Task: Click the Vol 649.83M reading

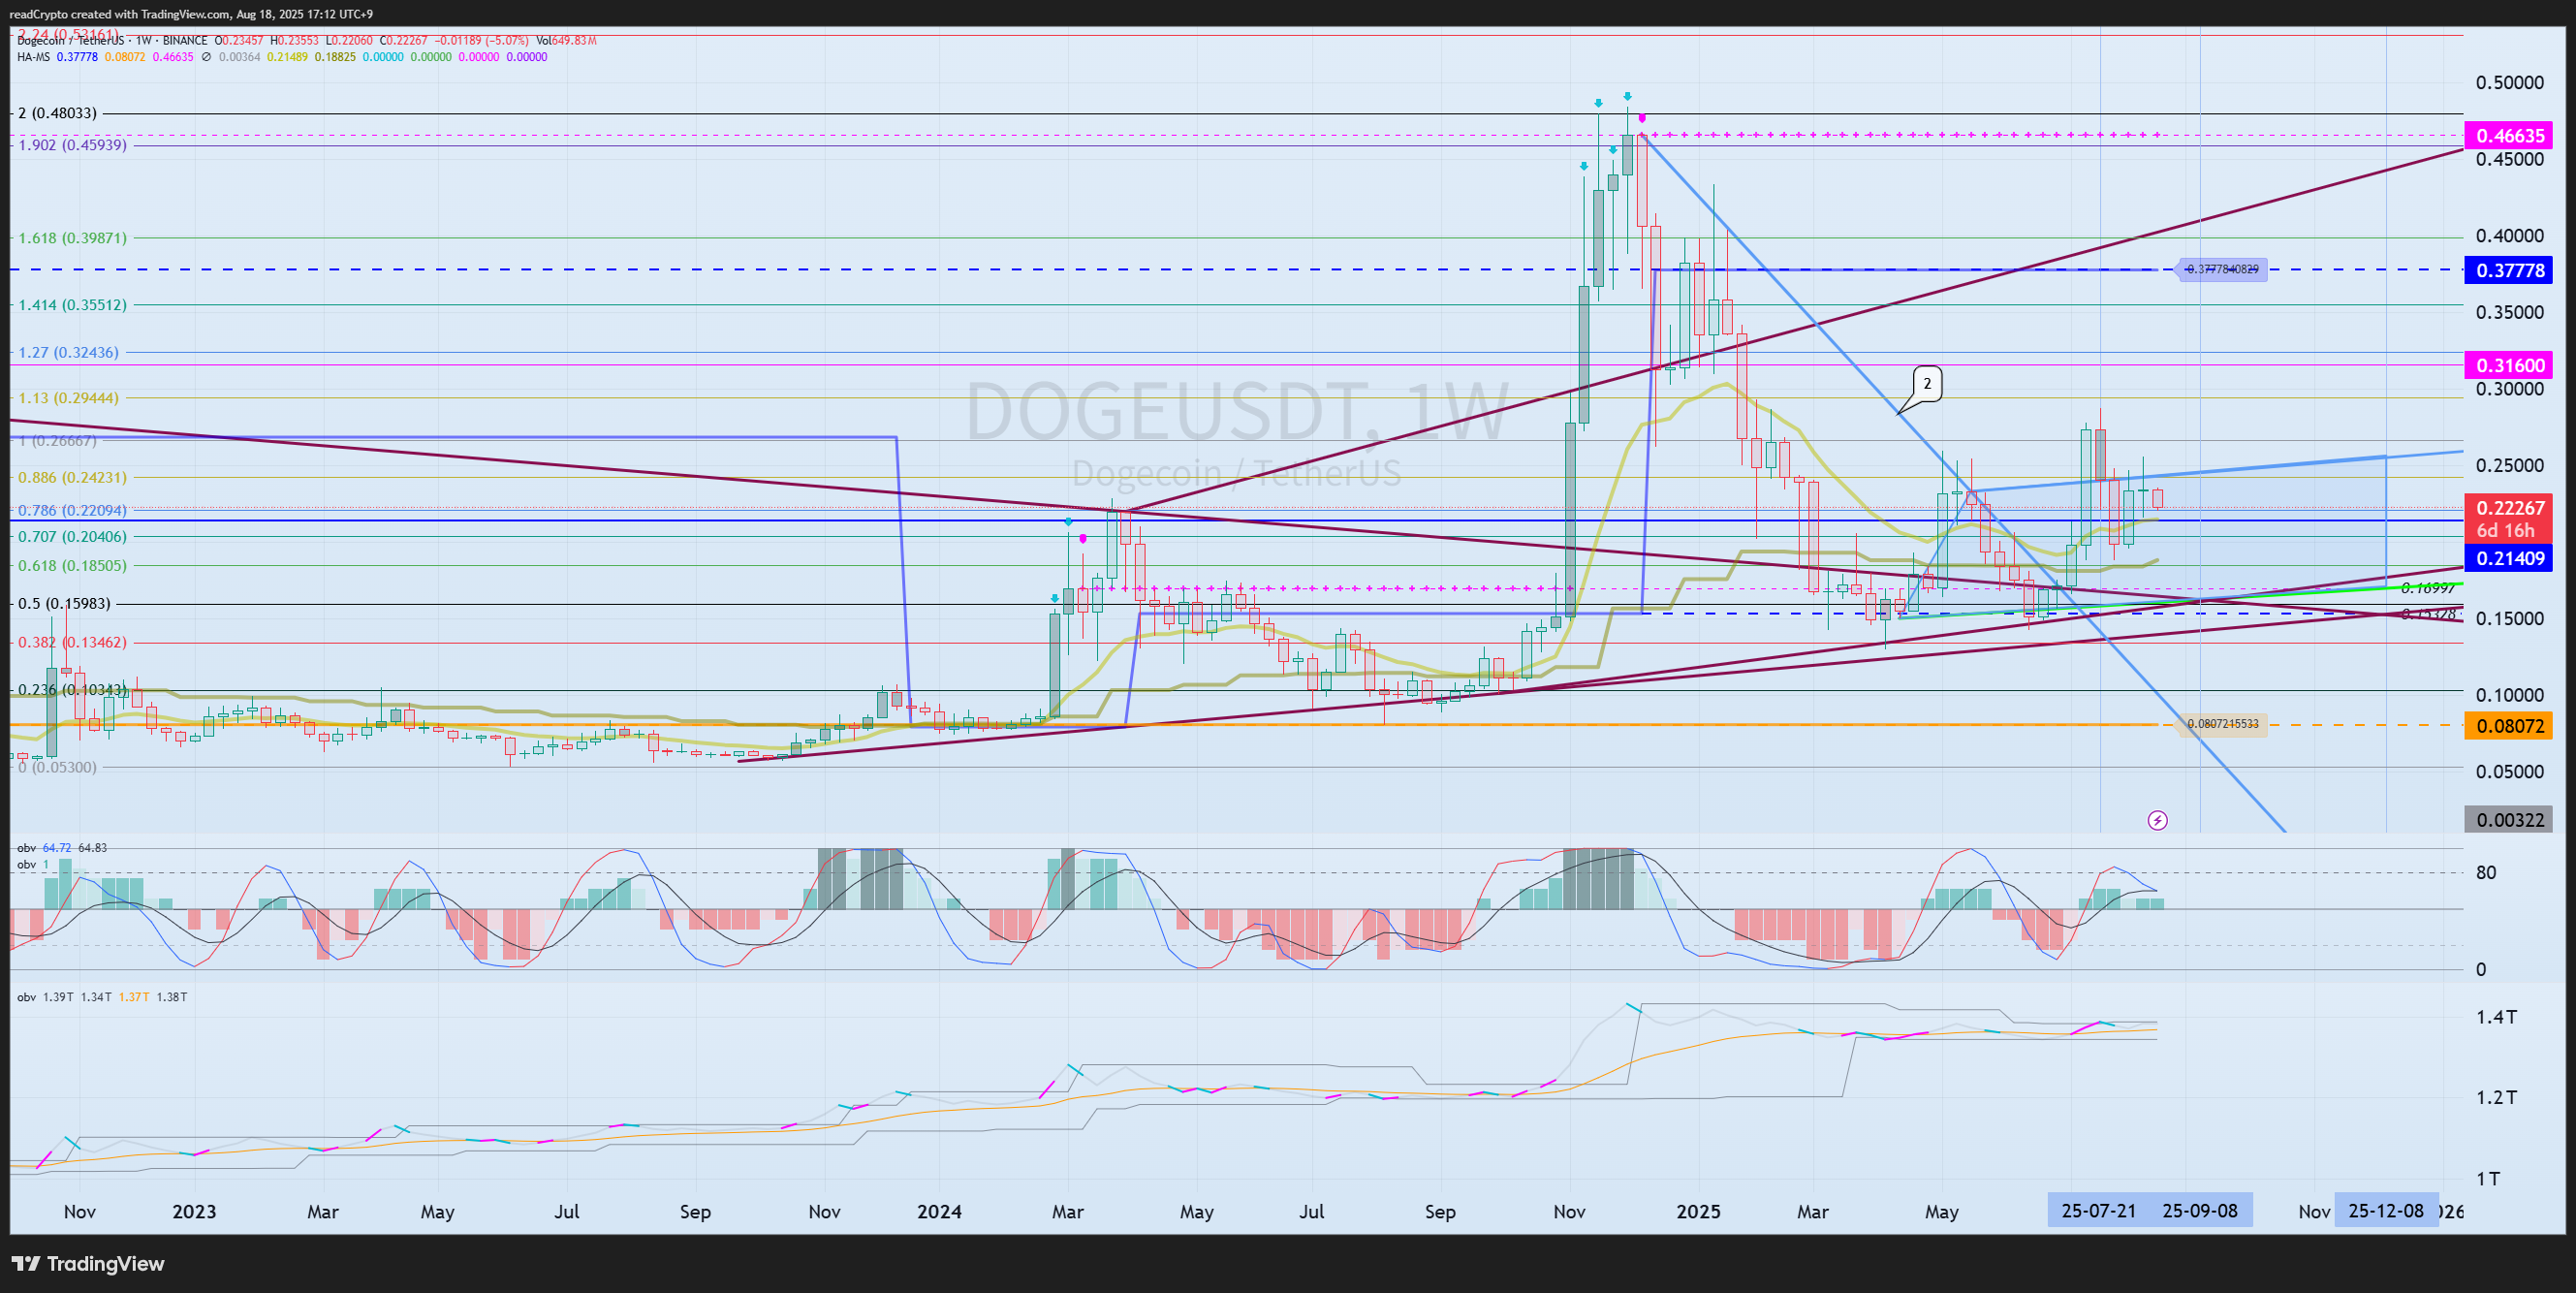Action: pyautogui.click(x=566, y=41)
